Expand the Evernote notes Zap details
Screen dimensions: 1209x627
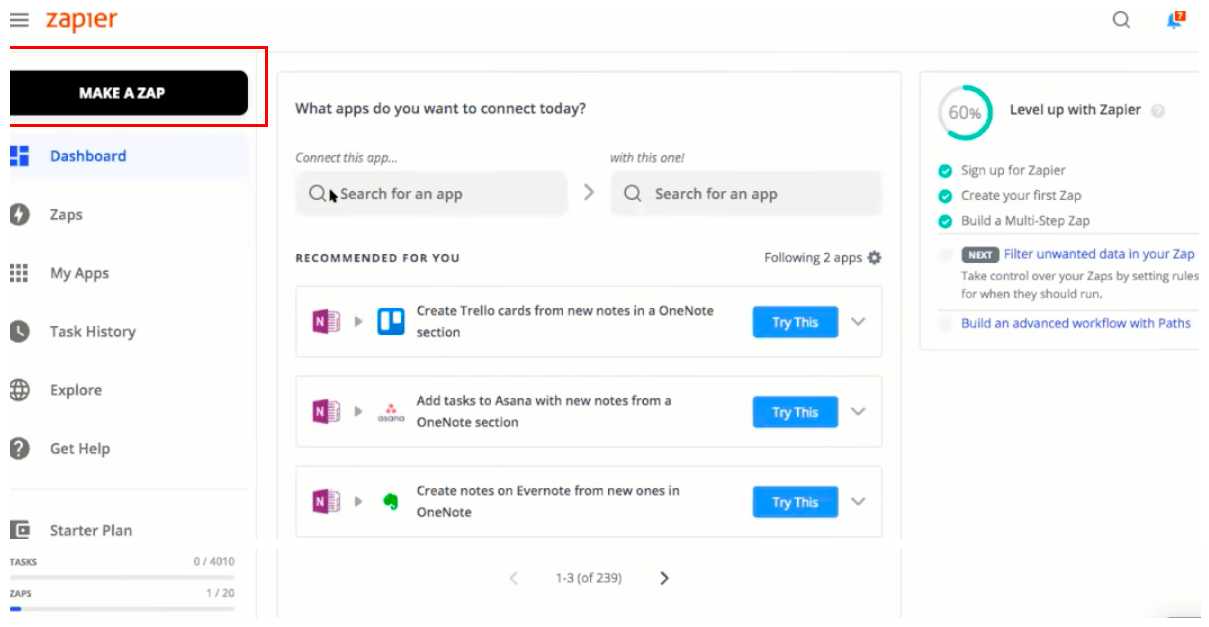pos(857,502)
